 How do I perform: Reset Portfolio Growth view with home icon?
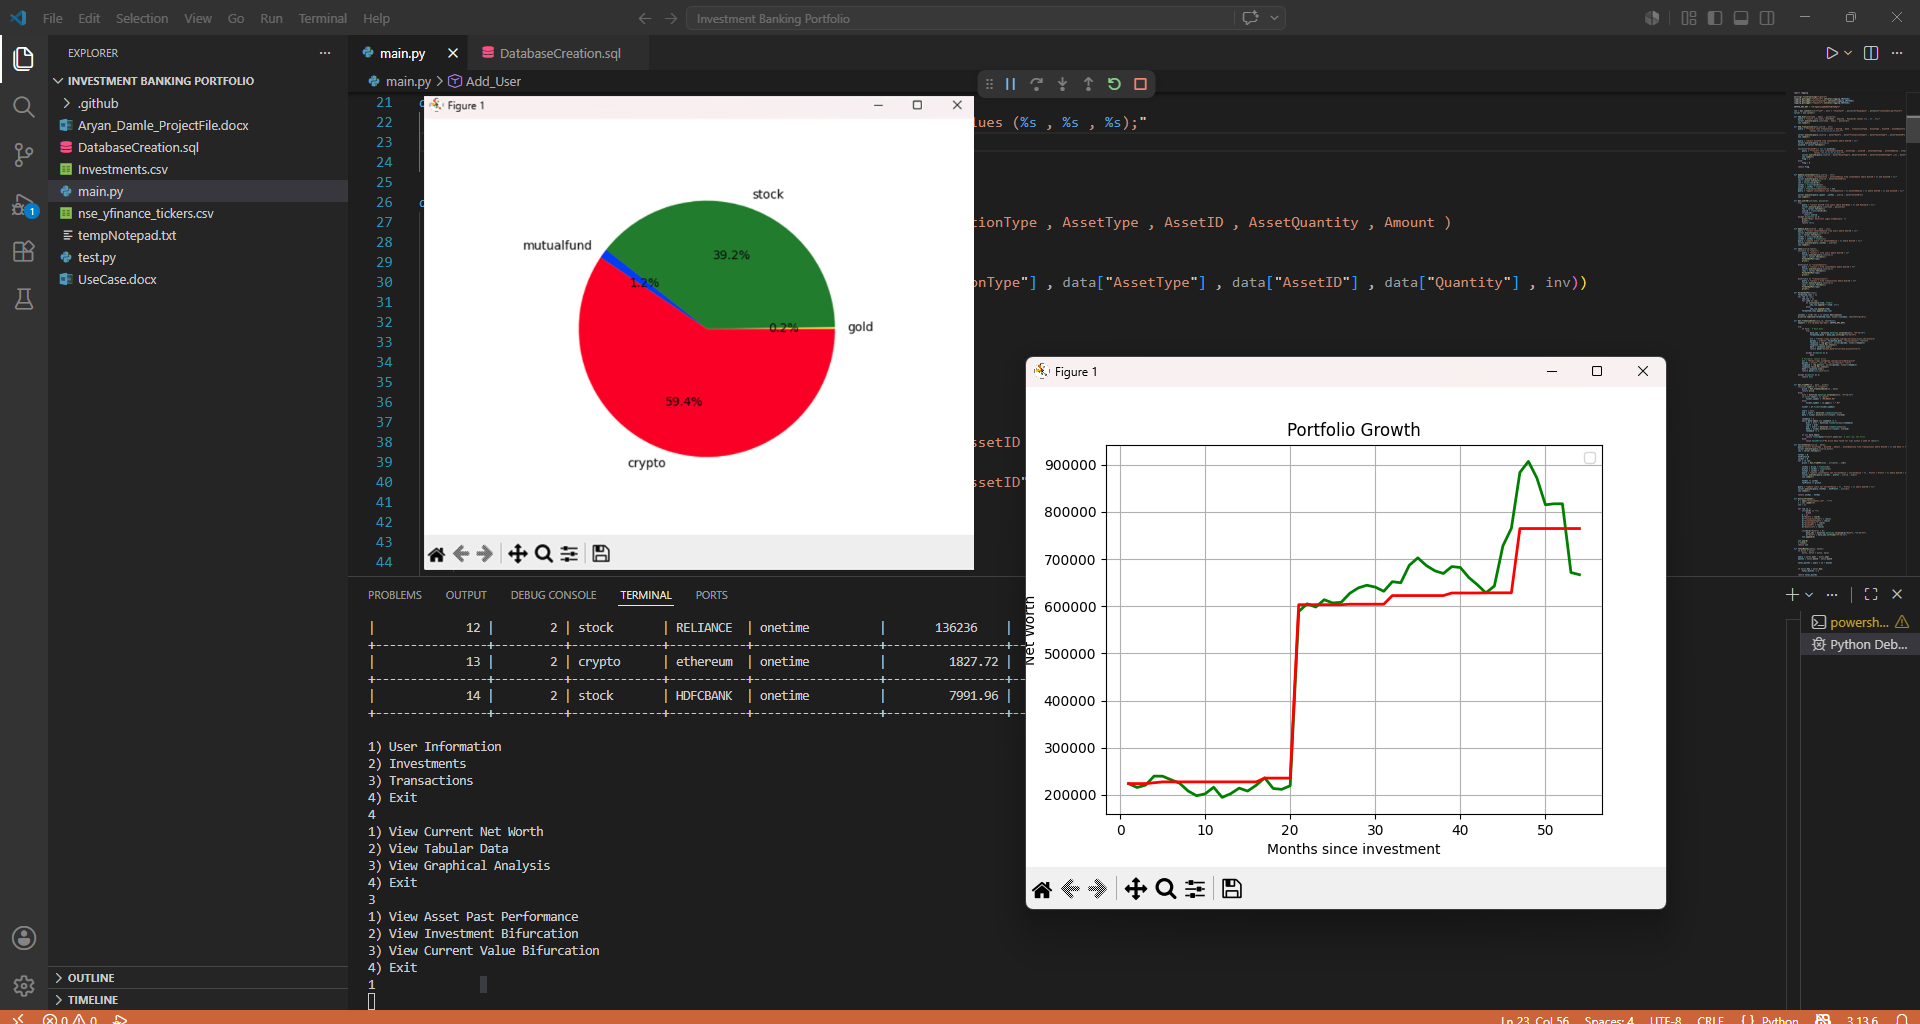[x=1042, y=889]
